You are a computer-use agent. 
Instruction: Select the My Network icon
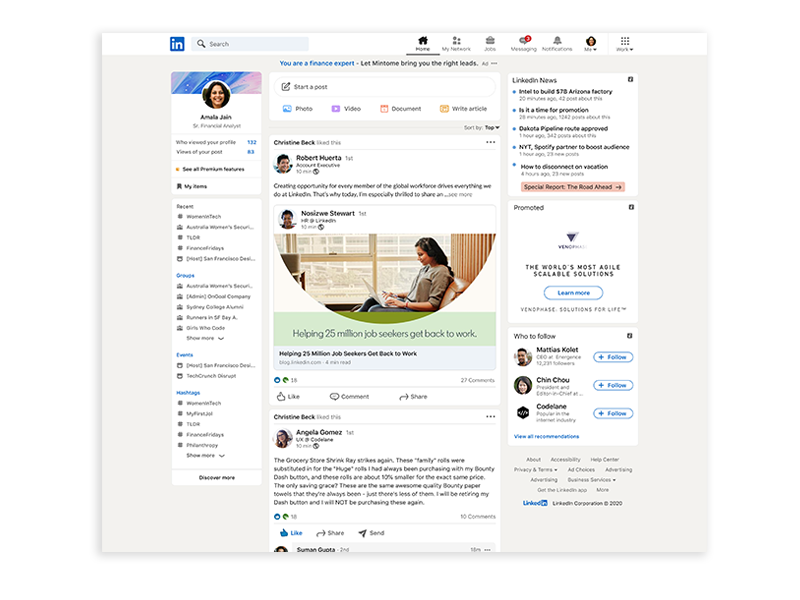[456, 40]
